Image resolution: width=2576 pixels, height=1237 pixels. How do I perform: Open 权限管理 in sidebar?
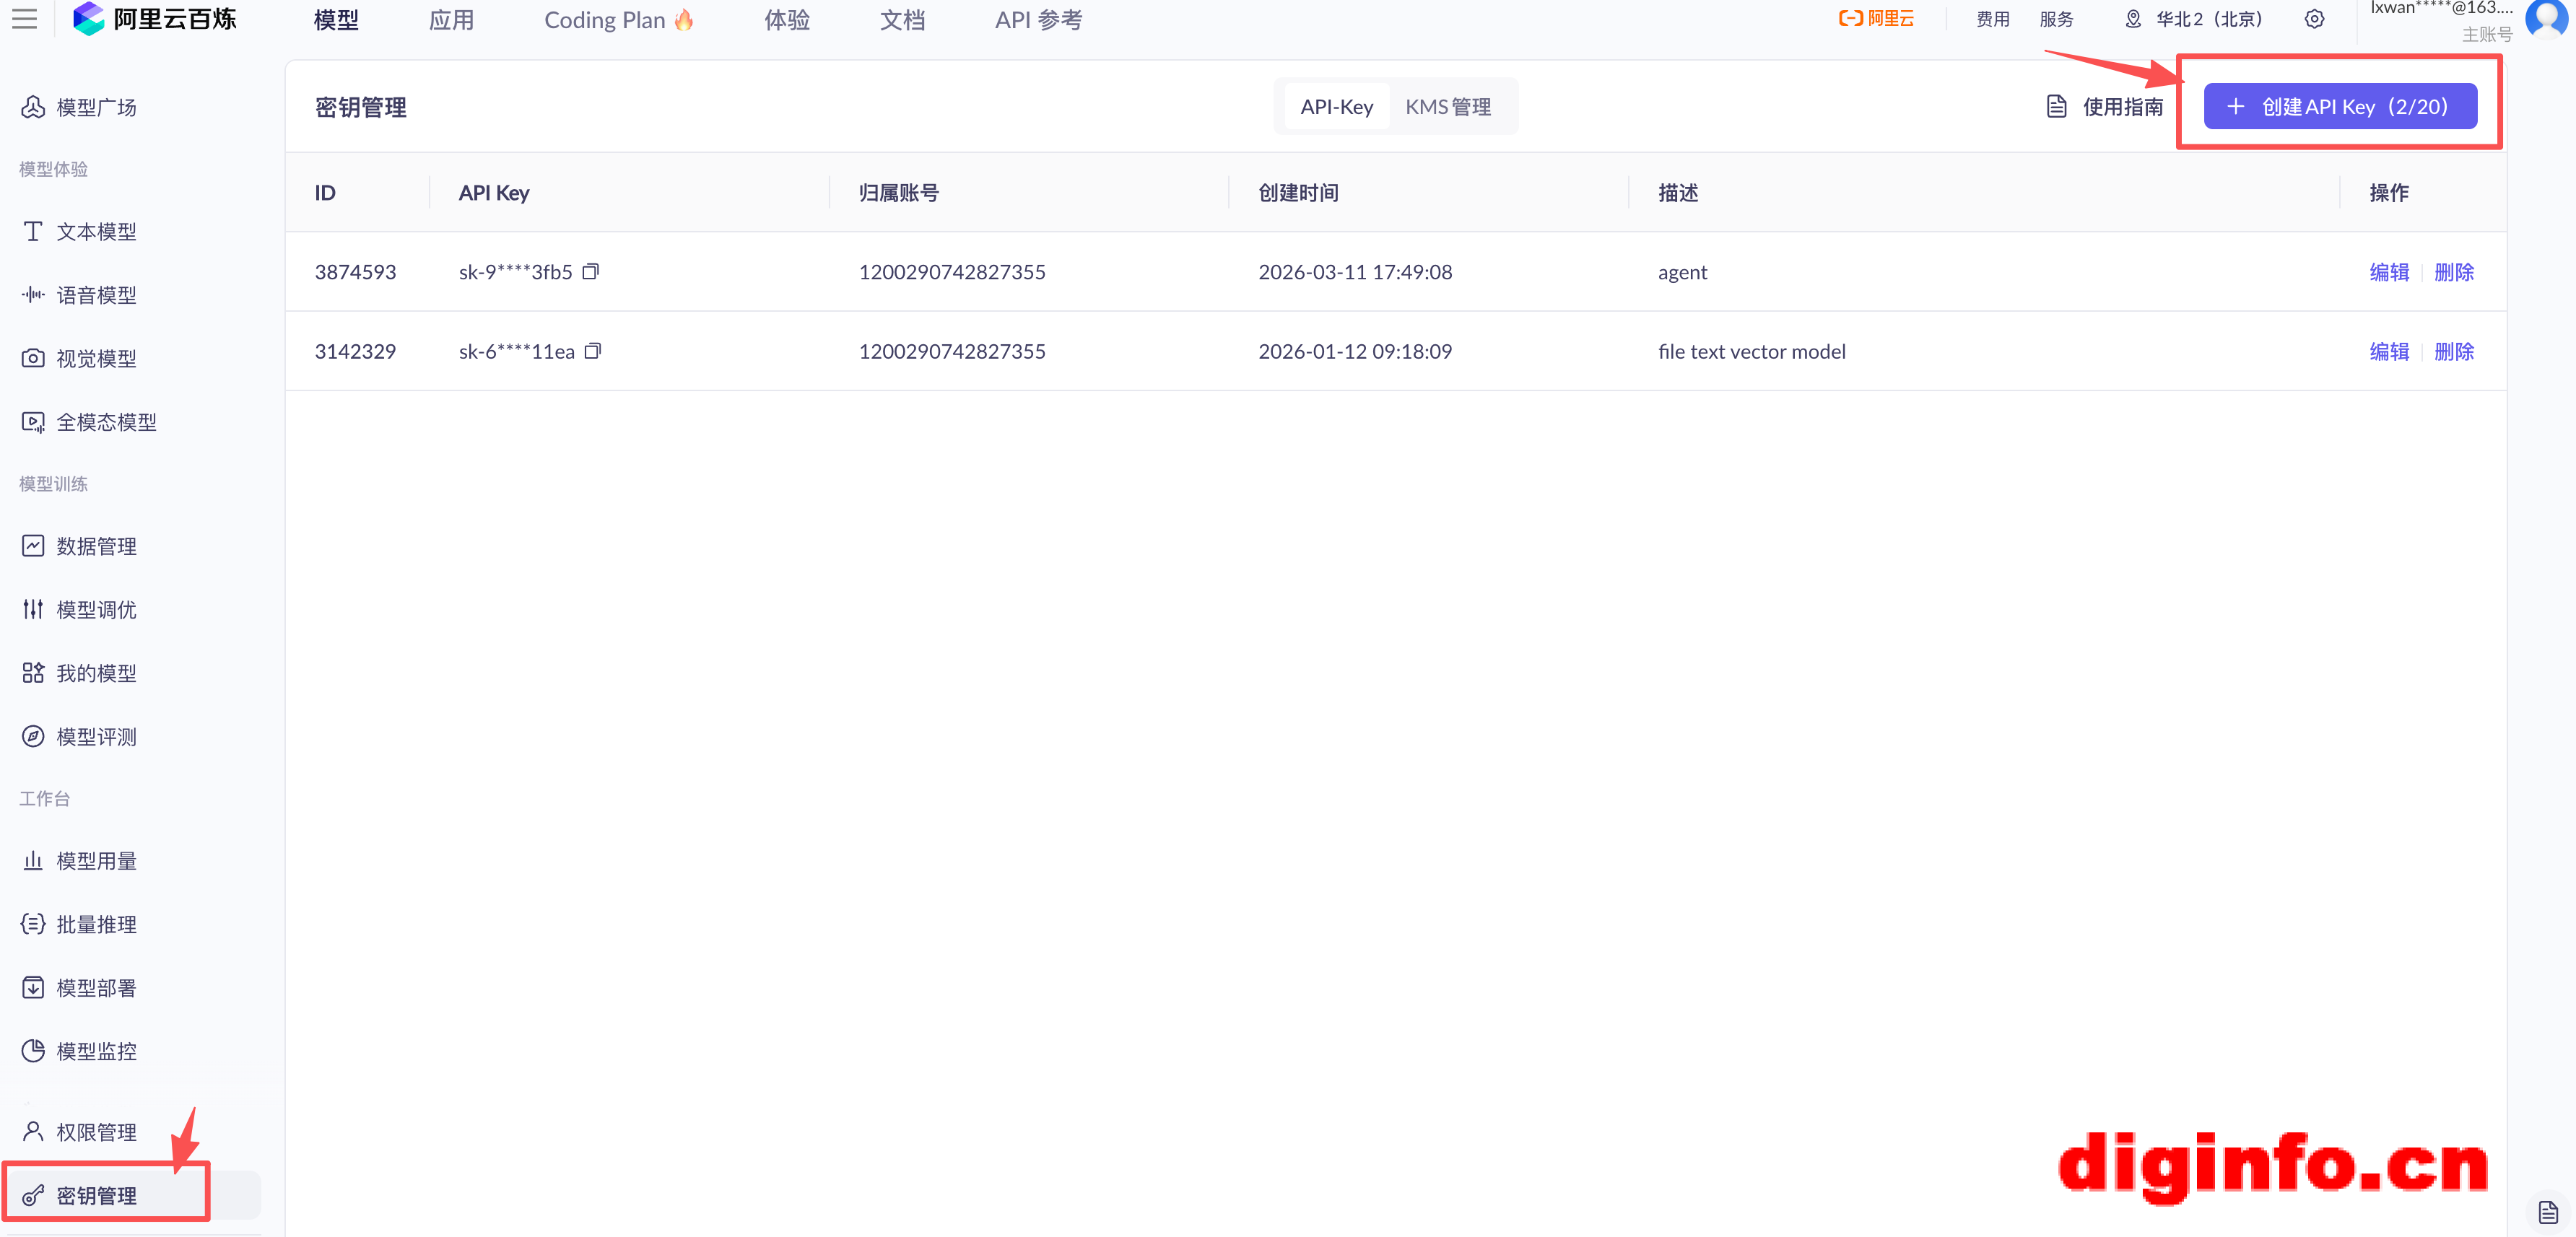click(x=96, y=1132)
